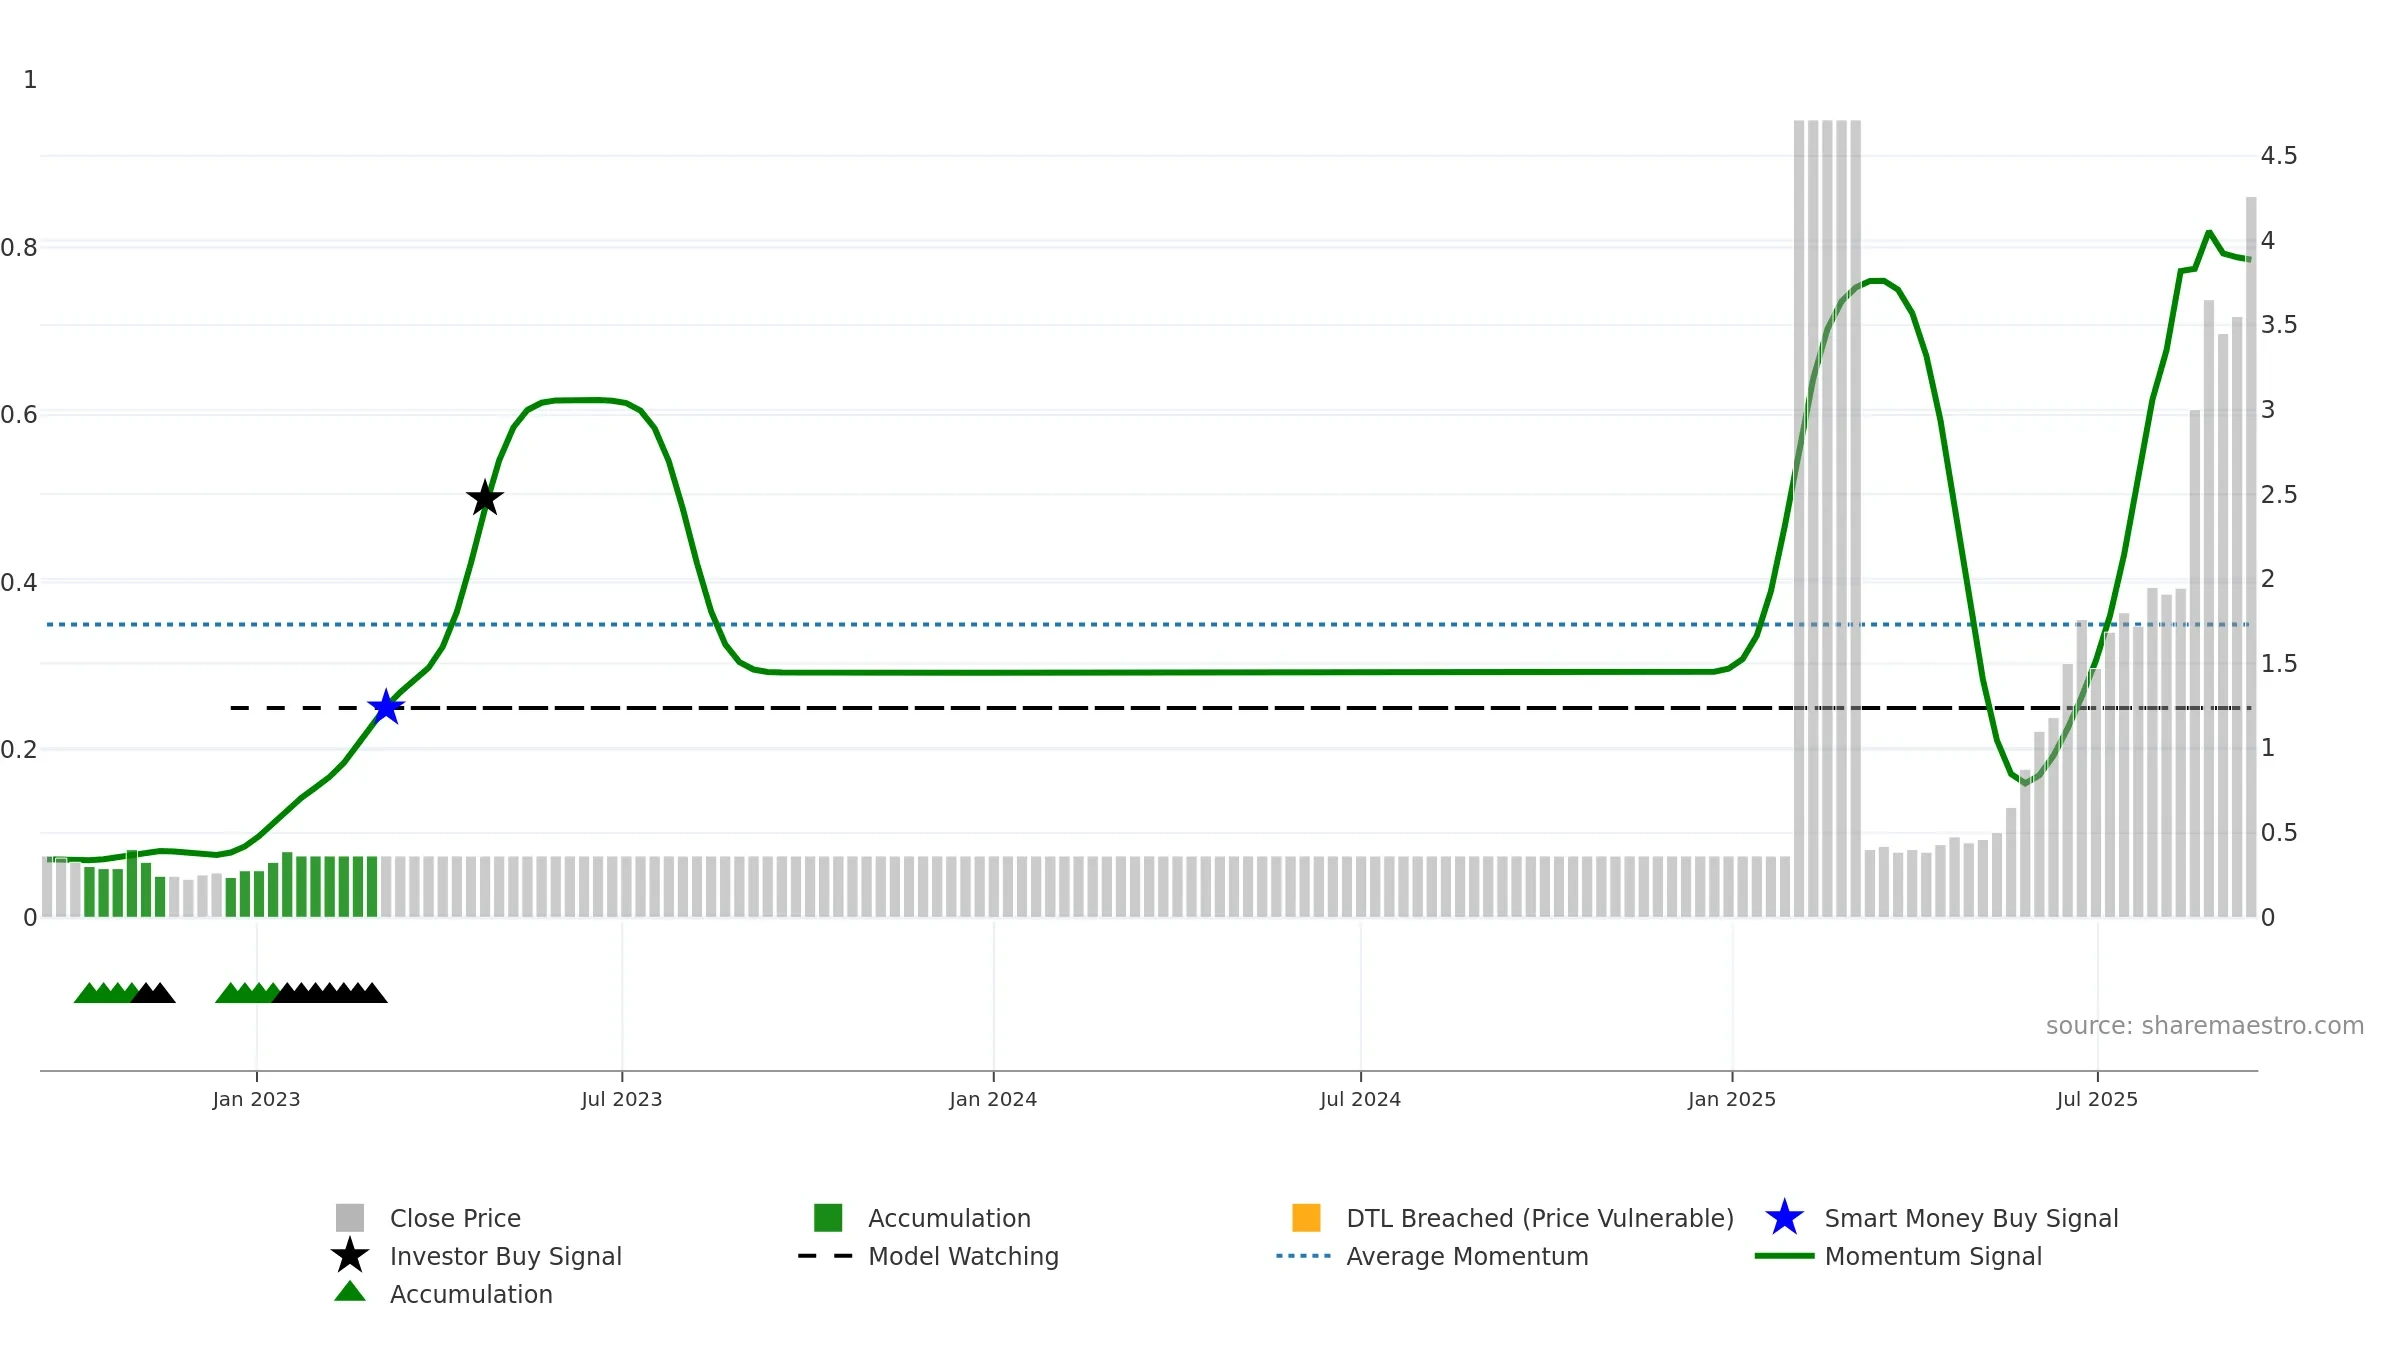Screen dimensions: 2400x1350
Task: Click the Jan 2023 axis label
Action: tap(256, 1100)
